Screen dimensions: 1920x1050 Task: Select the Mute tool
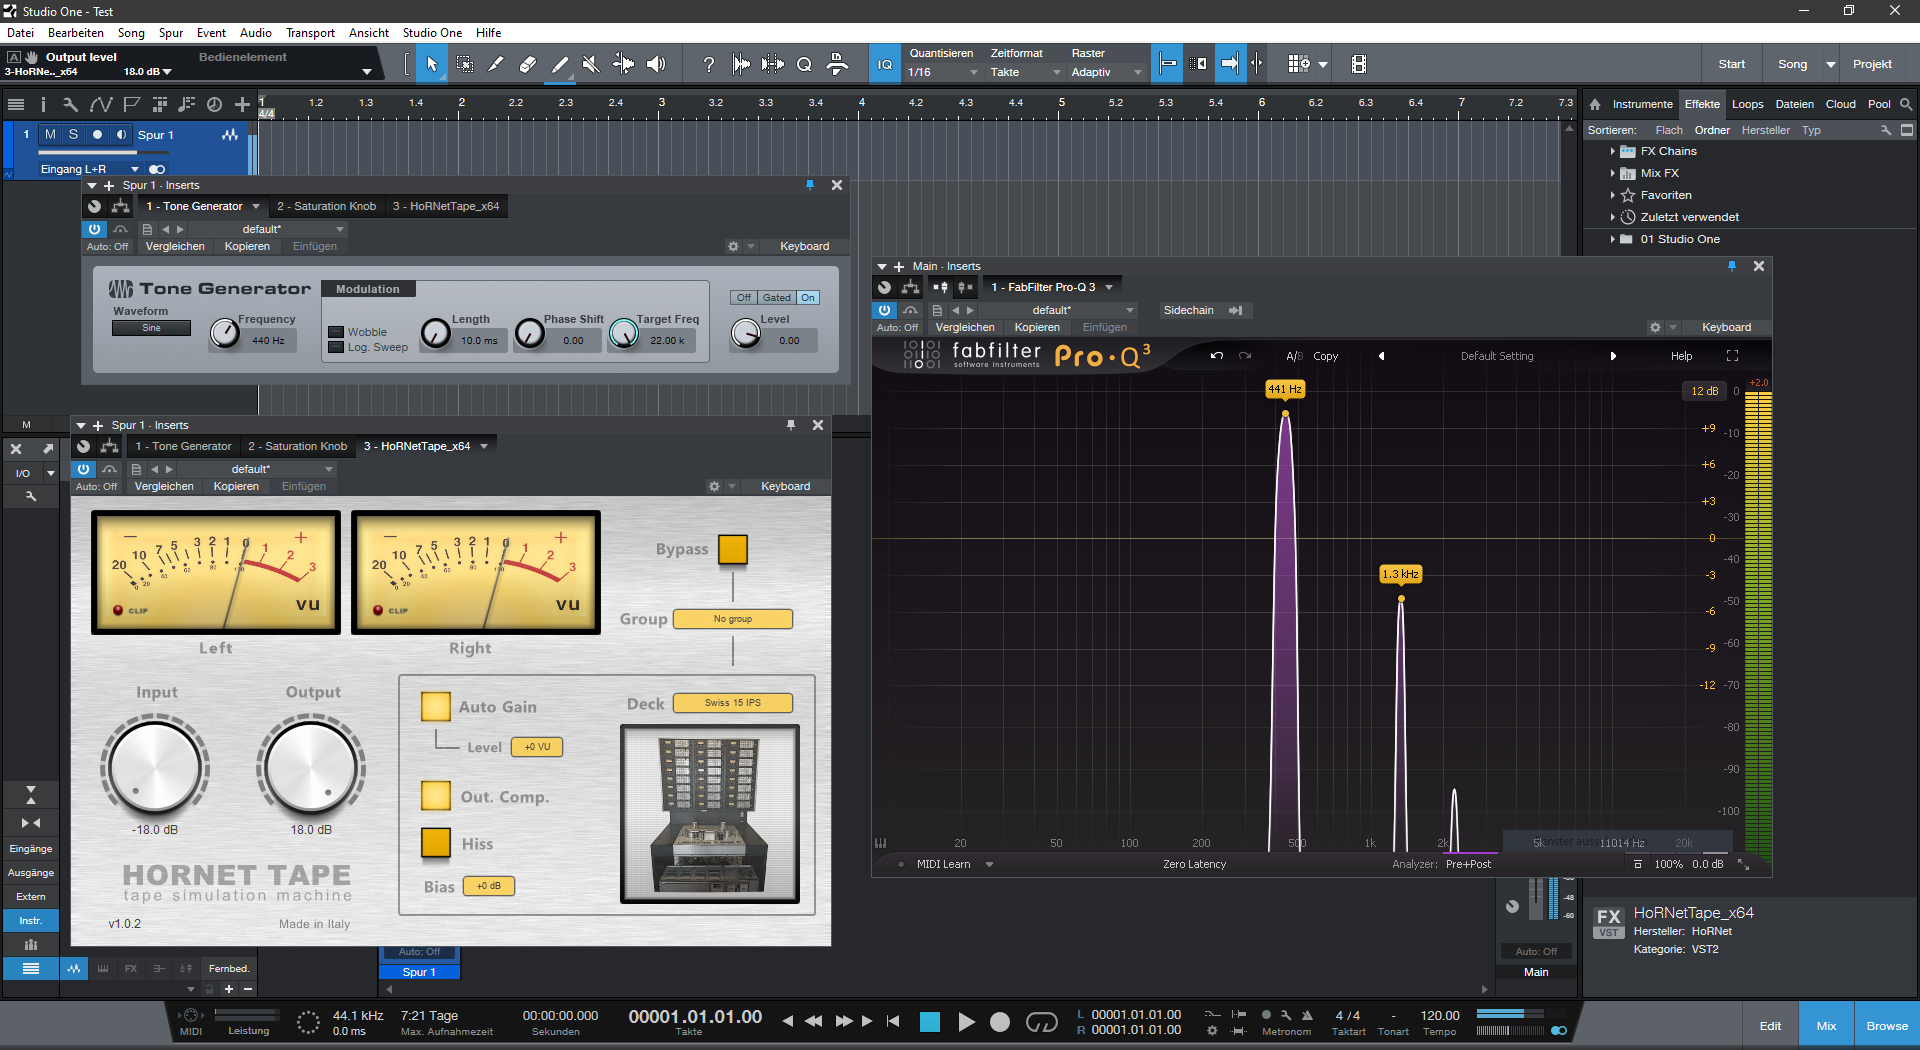click(x=591, y=64)
